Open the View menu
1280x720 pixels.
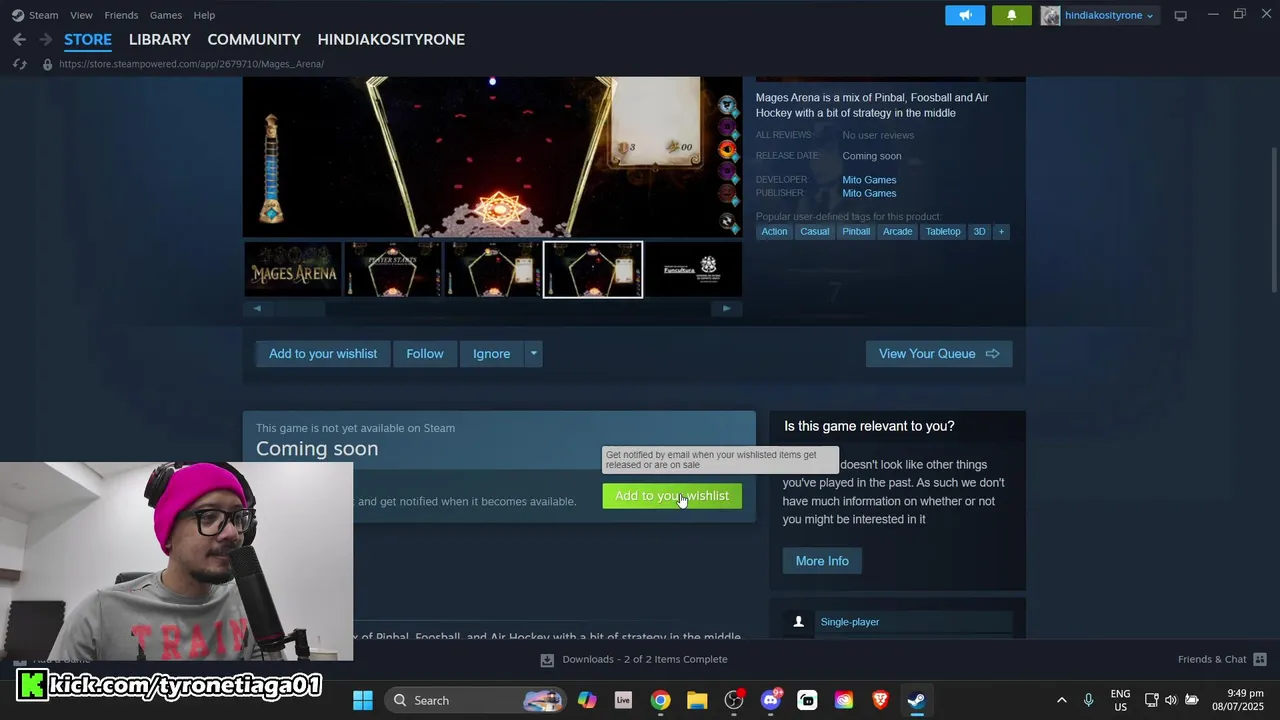(x=81, y=15)
